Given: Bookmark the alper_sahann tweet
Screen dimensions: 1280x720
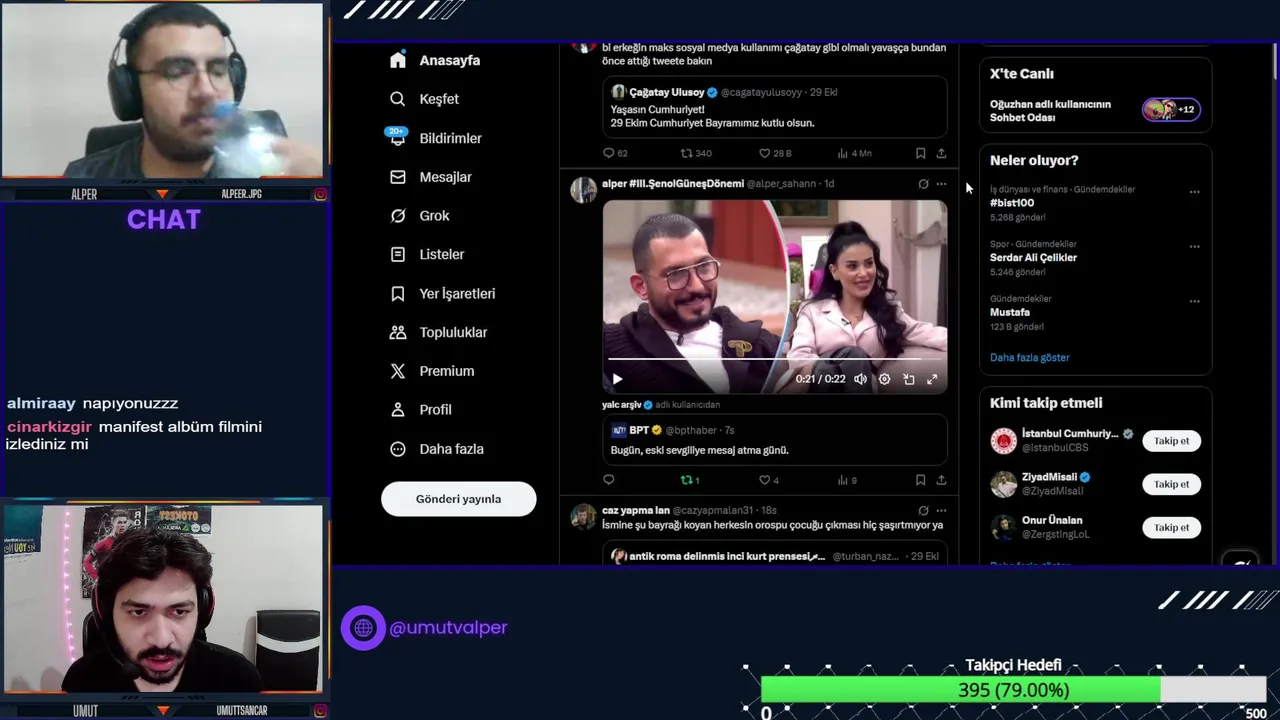Looking at the screenshot, I should click(x=920, y=480).
